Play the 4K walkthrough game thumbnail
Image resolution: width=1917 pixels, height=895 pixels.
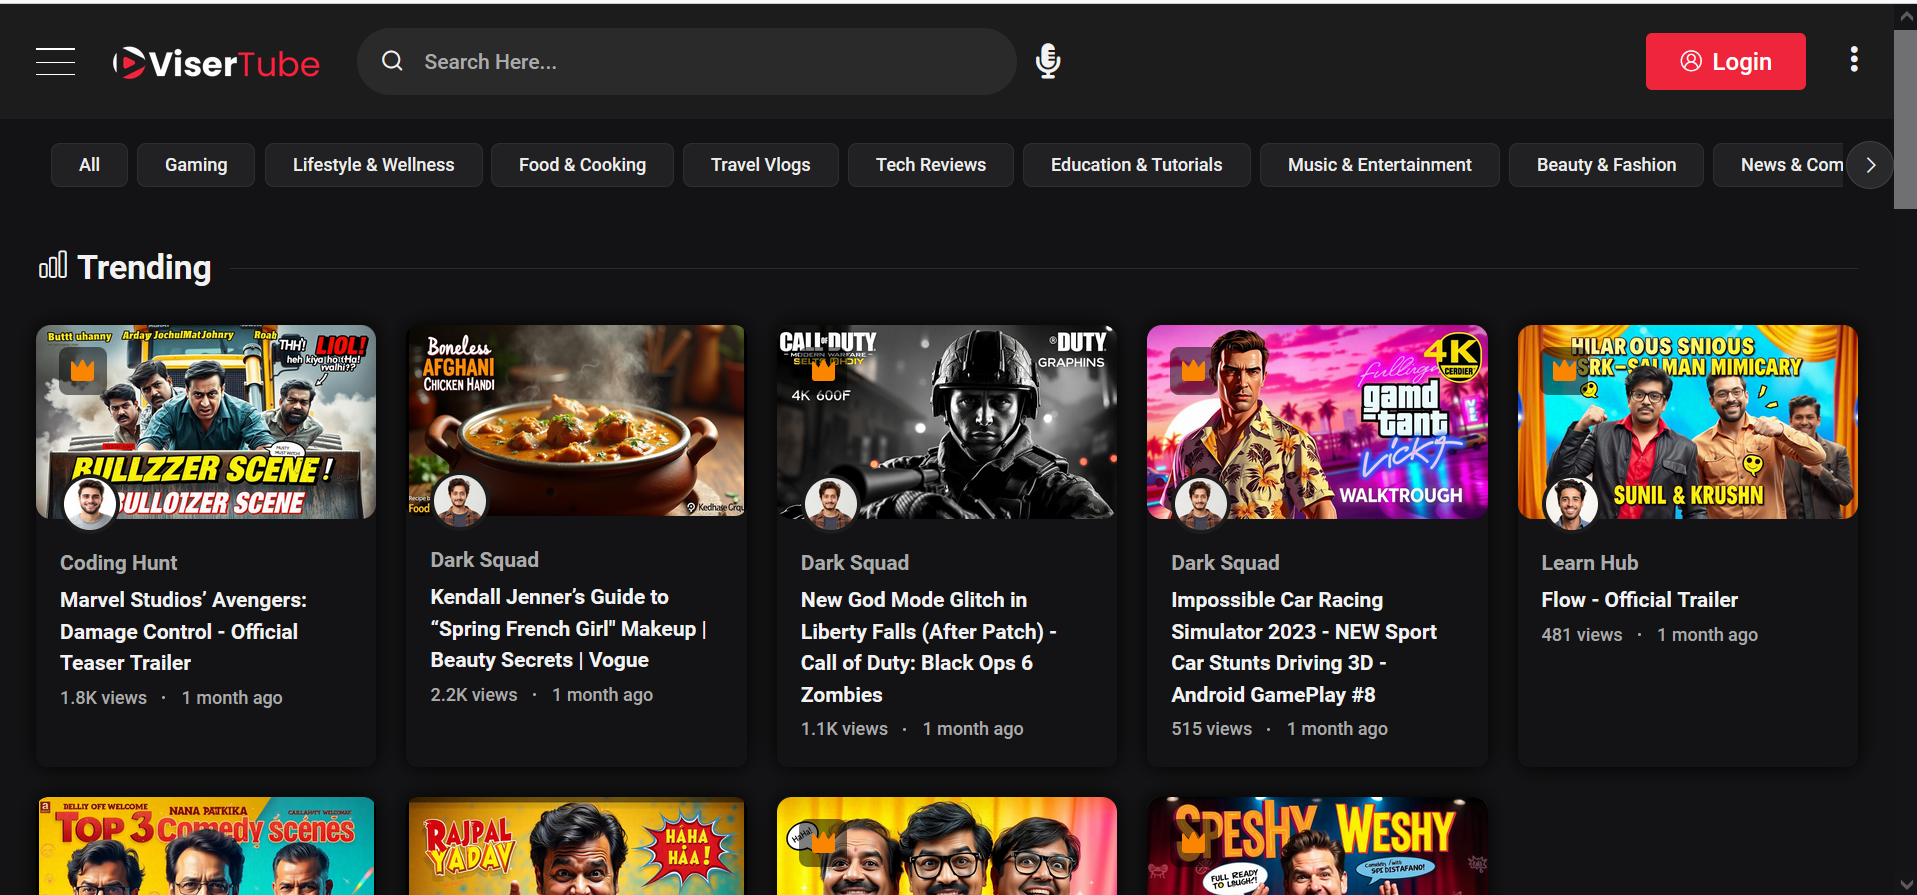point(1317,422)
